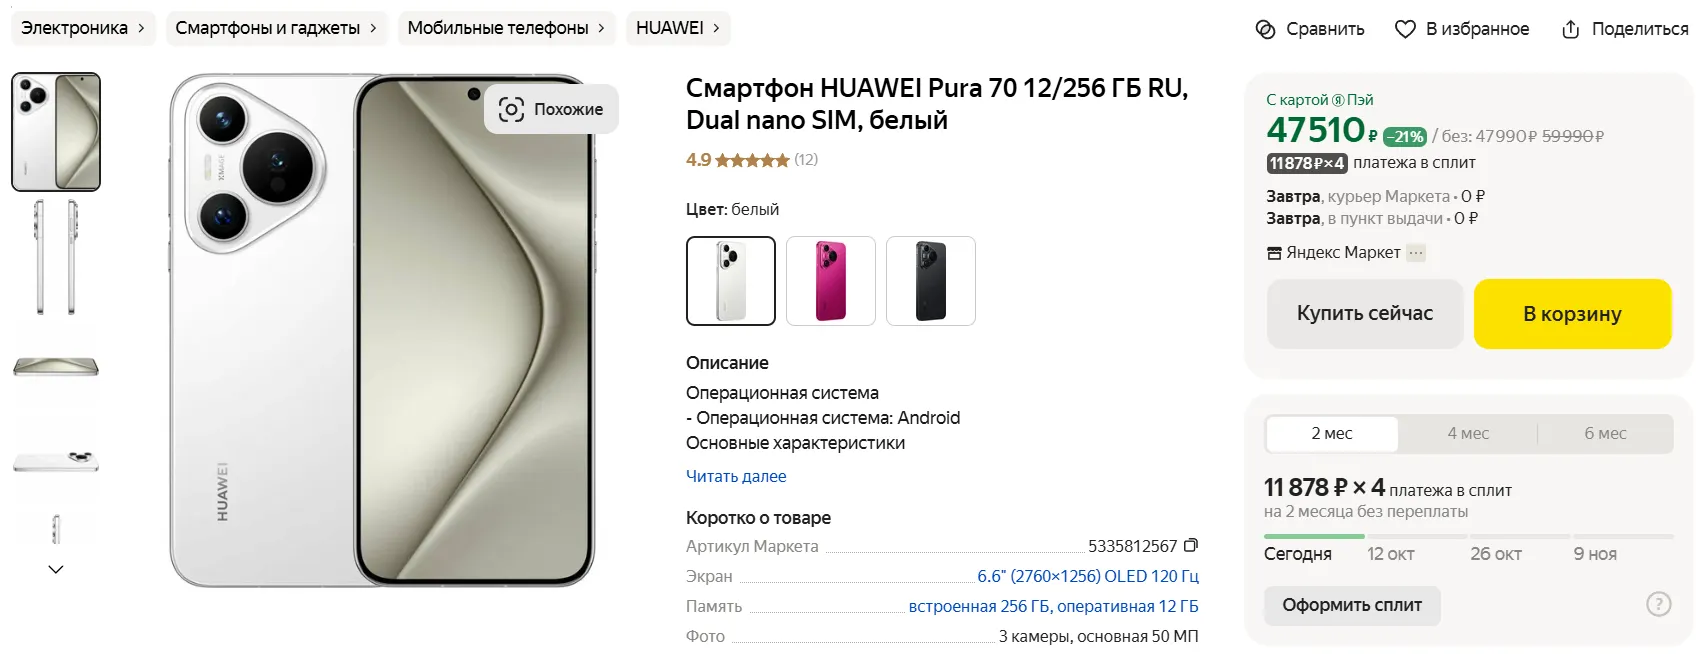Copy article number with copy icon
Screen dimensions: 1703x654
tap(1191, 545)
